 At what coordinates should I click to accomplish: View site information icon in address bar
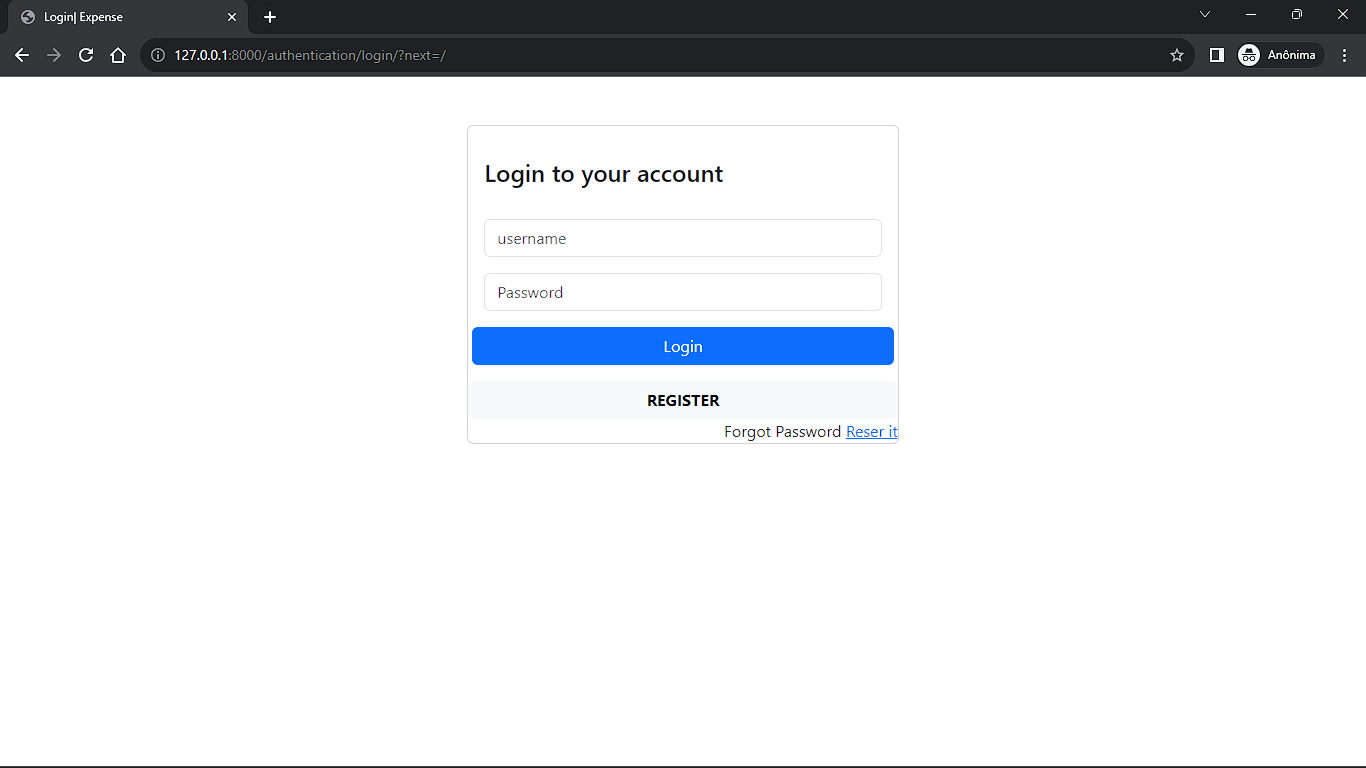(158, 55)
